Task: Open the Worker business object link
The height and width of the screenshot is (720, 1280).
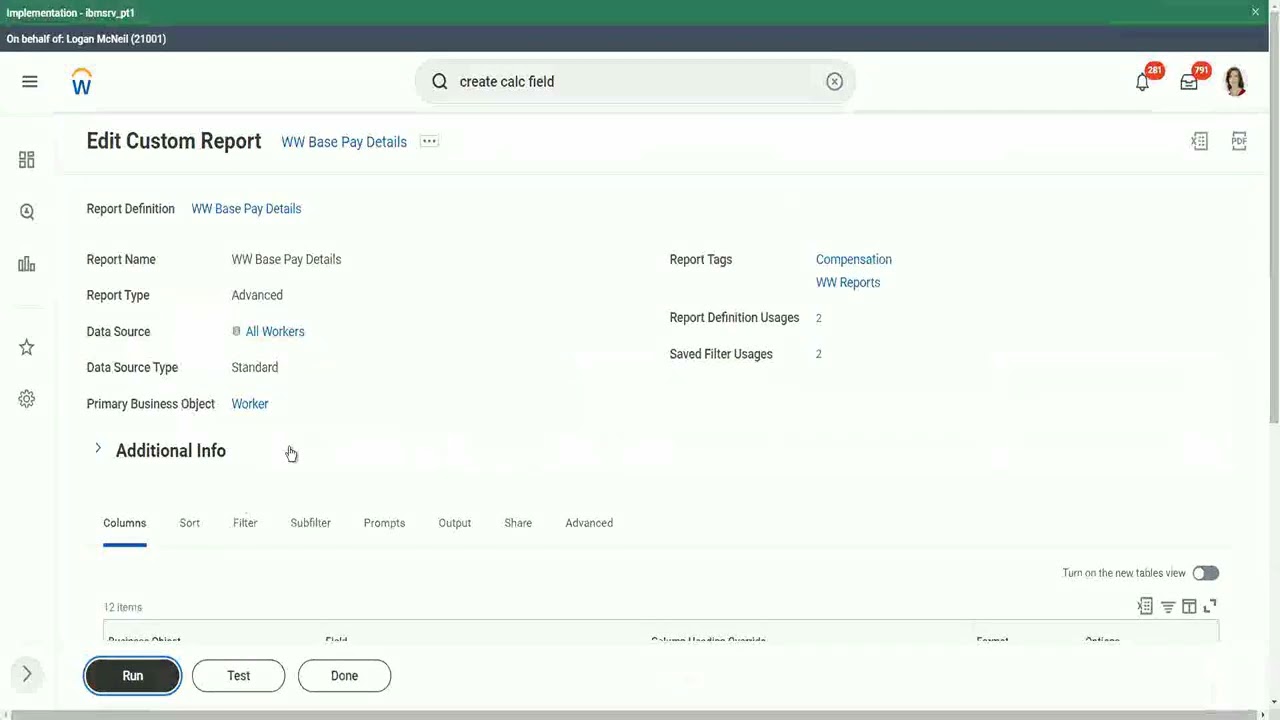Action: tap(250, 404)
